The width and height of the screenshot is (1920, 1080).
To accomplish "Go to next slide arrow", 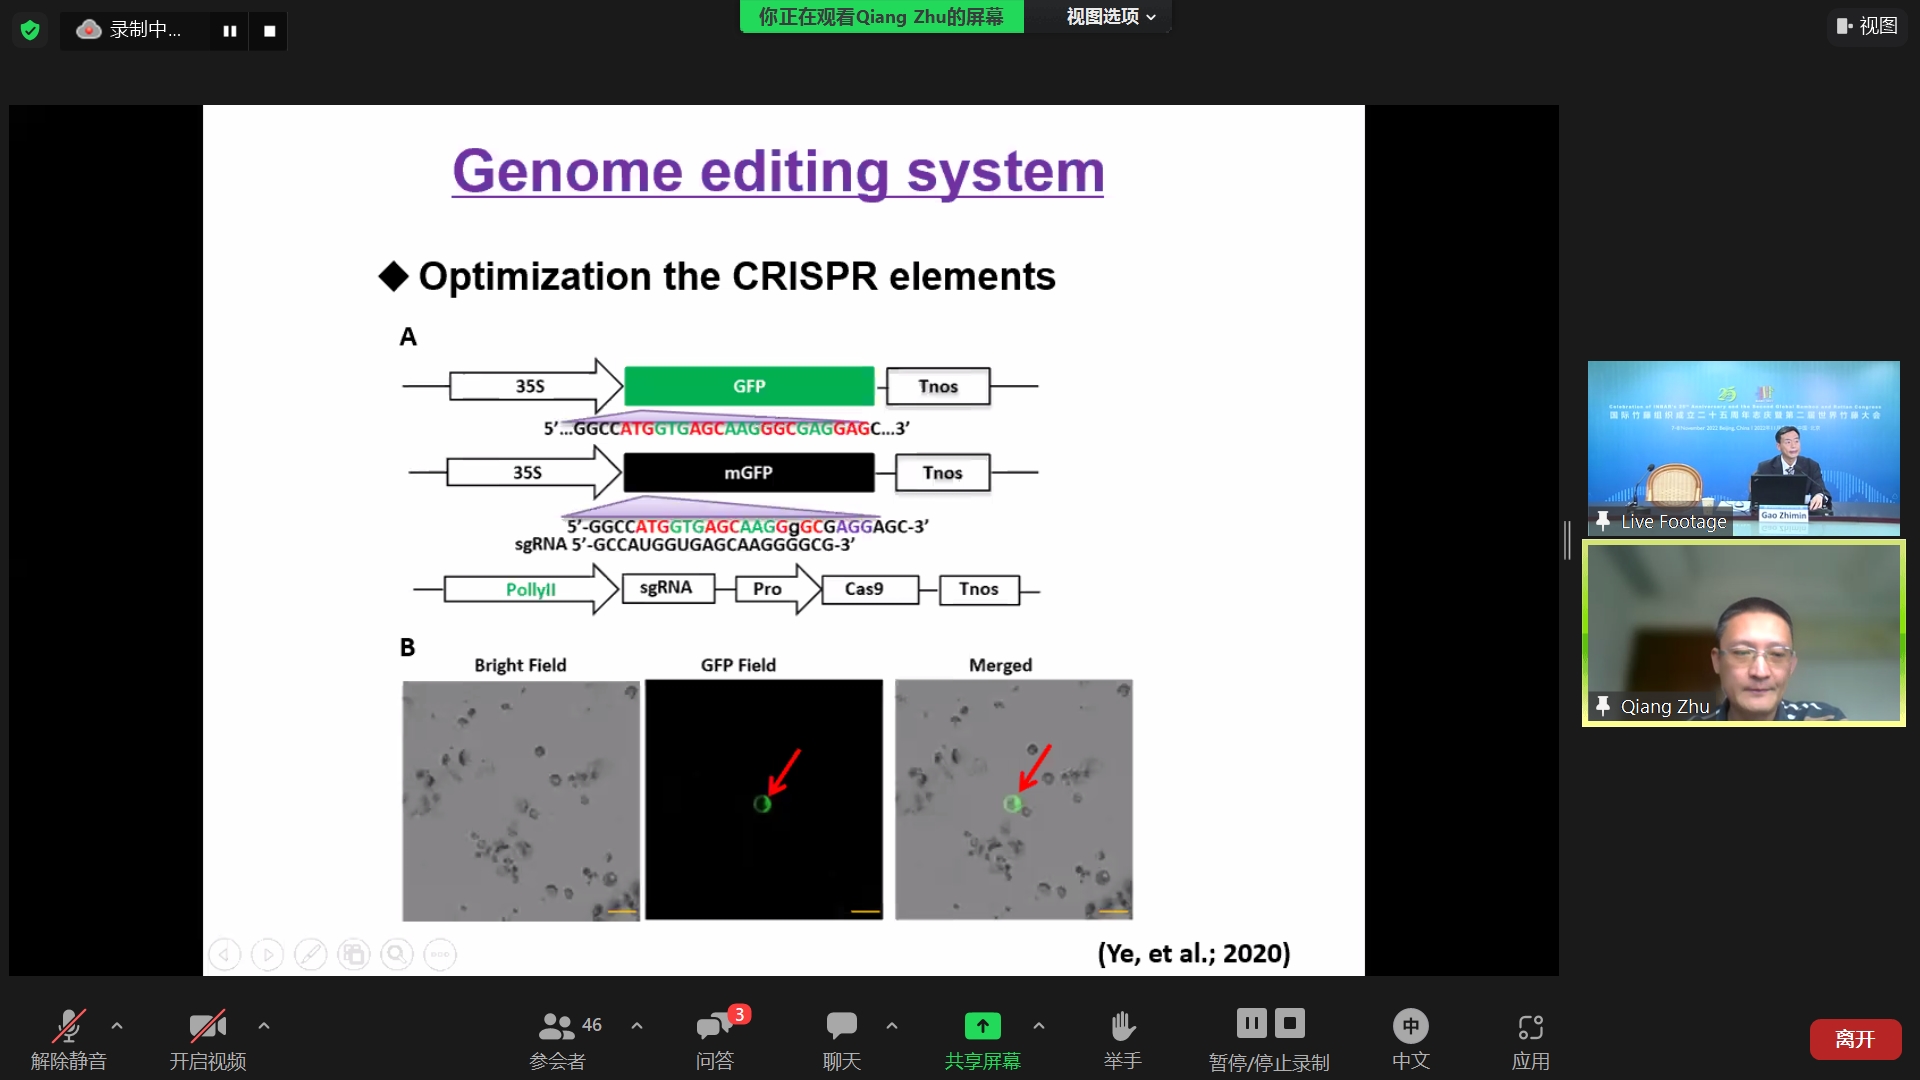I will [x=268, y=954].
